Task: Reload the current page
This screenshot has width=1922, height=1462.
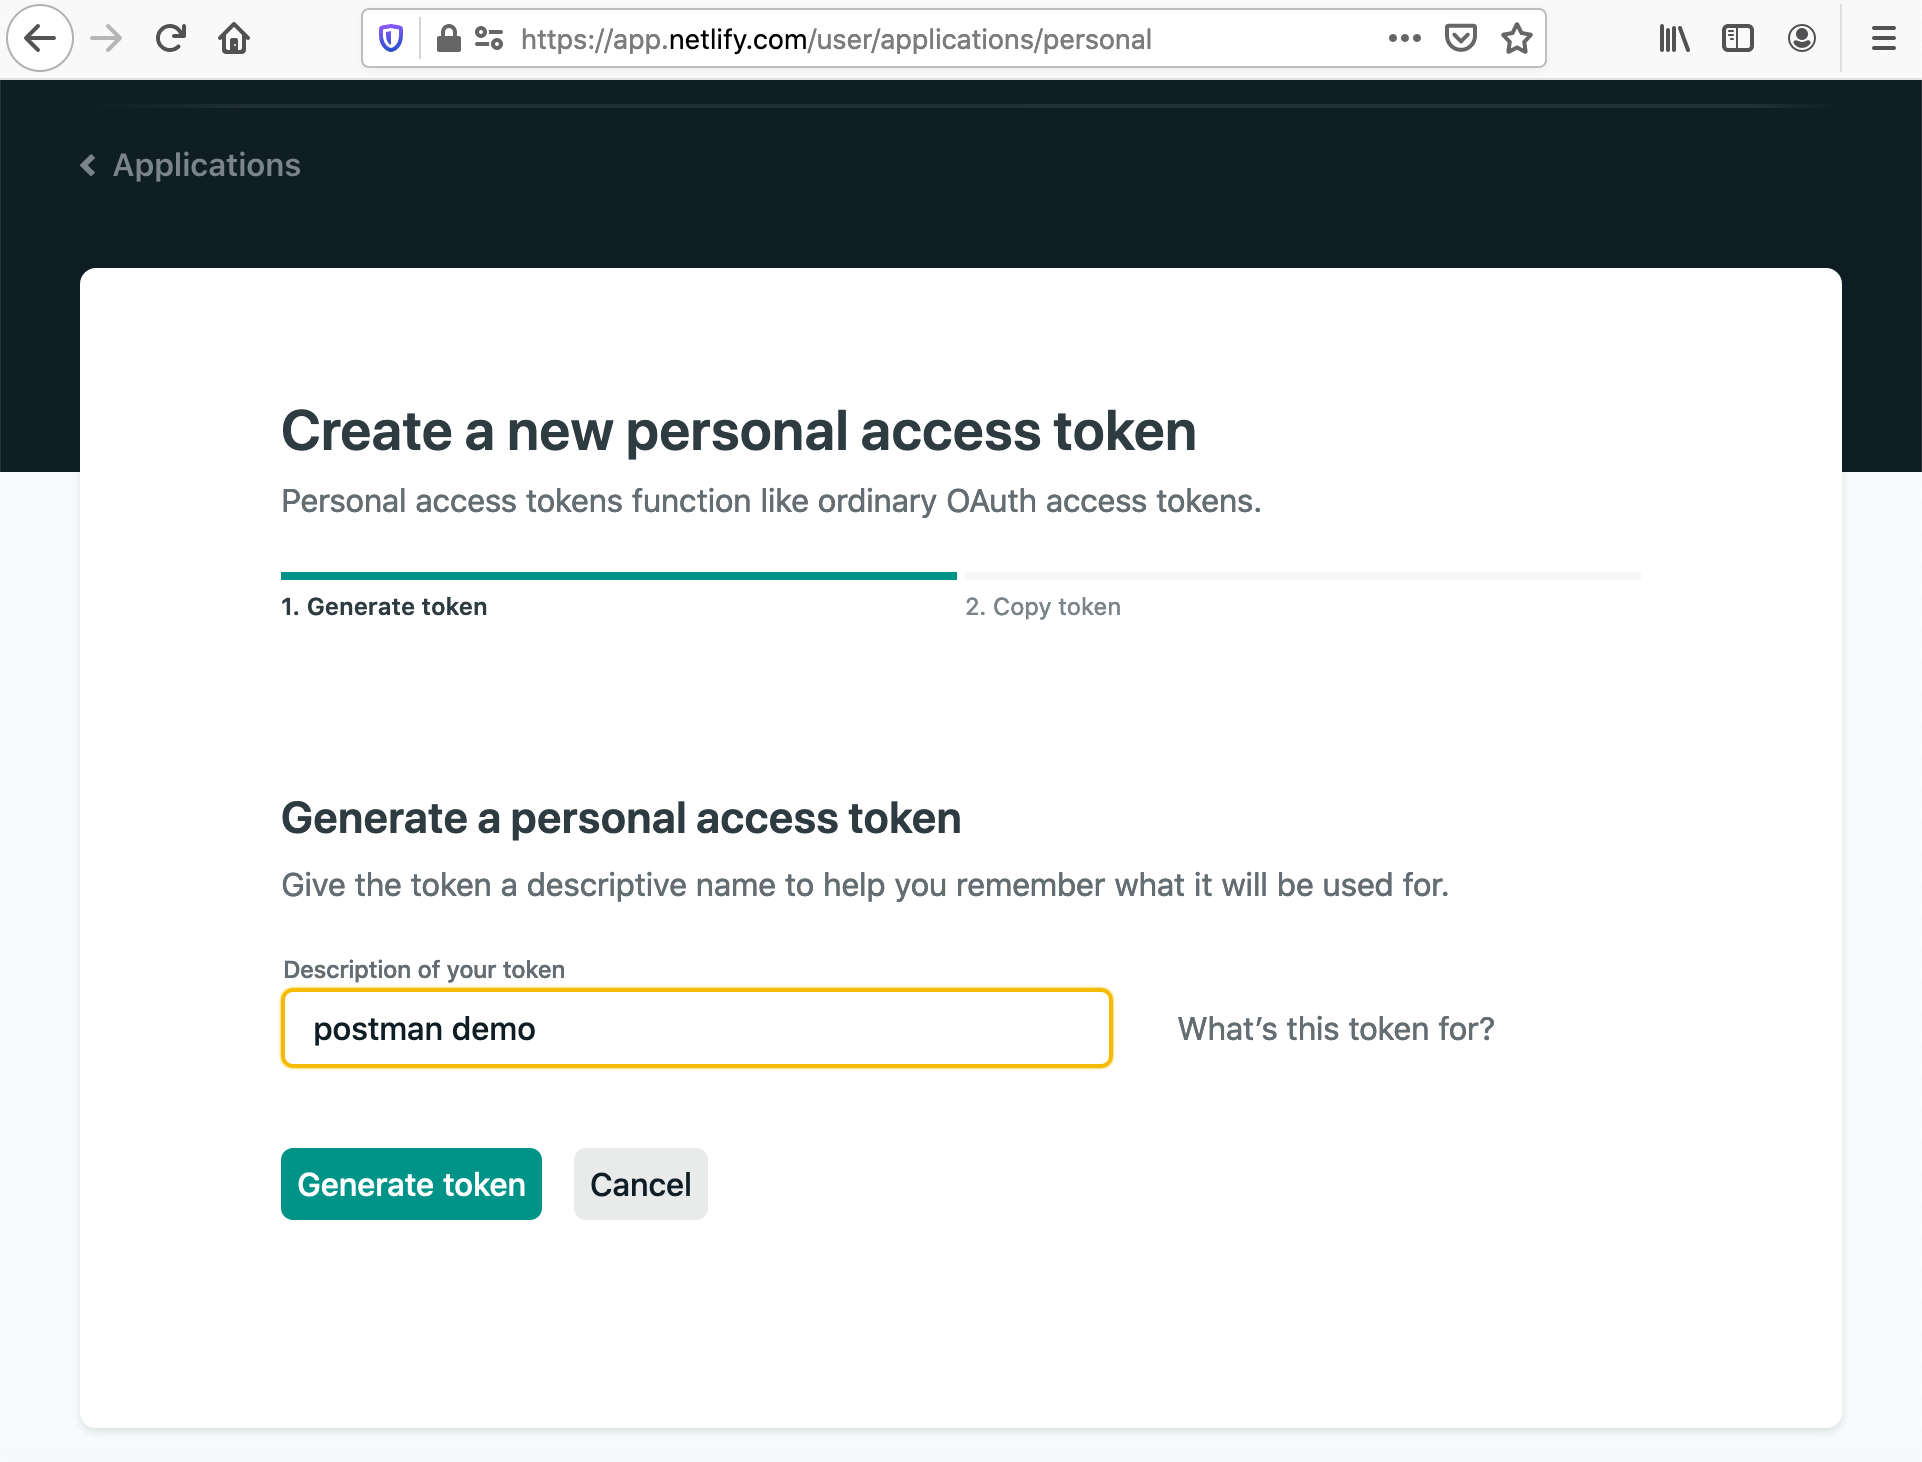Action: (170, 38)
